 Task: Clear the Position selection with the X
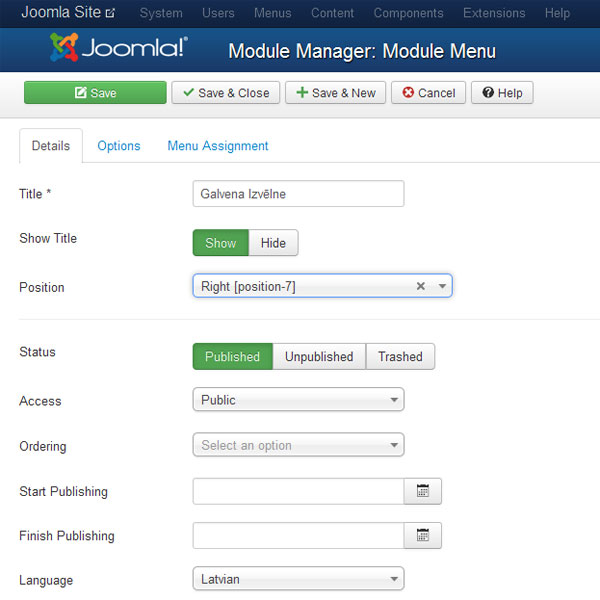click(x=421, y=286)
